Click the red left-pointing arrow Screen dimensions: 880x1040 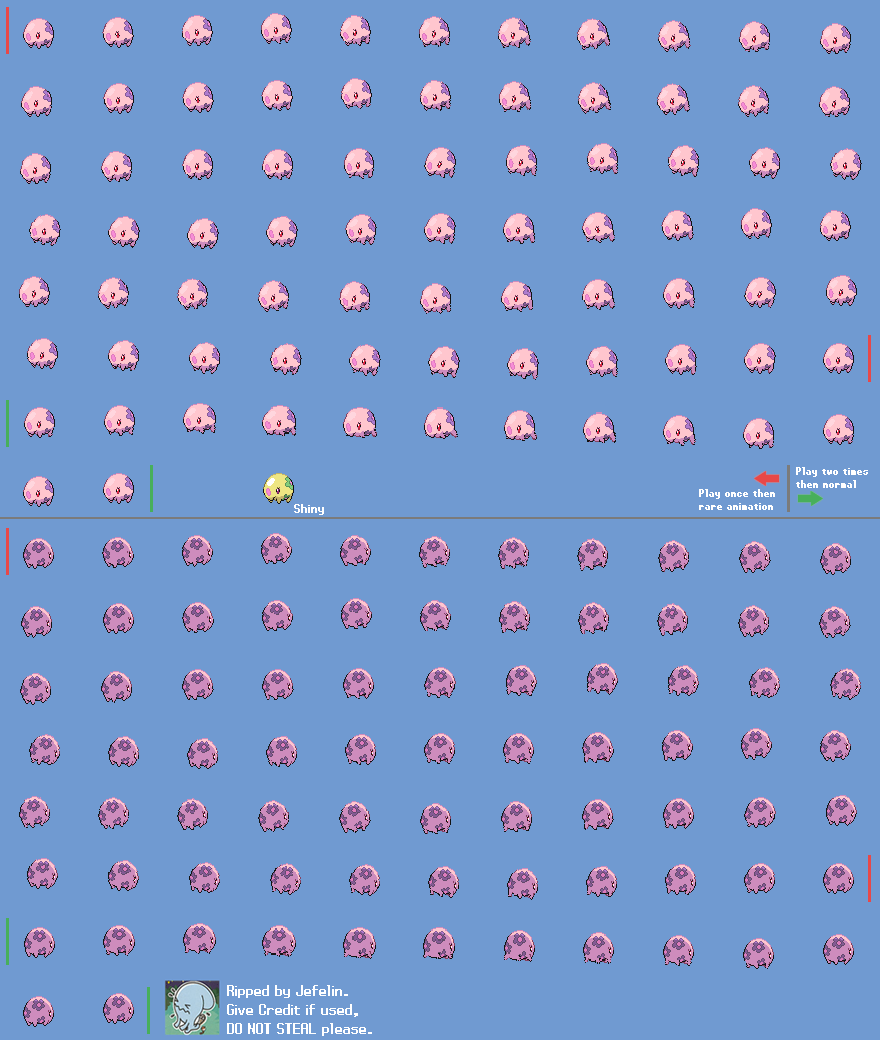pyautogui.click(x=767, y=478)
